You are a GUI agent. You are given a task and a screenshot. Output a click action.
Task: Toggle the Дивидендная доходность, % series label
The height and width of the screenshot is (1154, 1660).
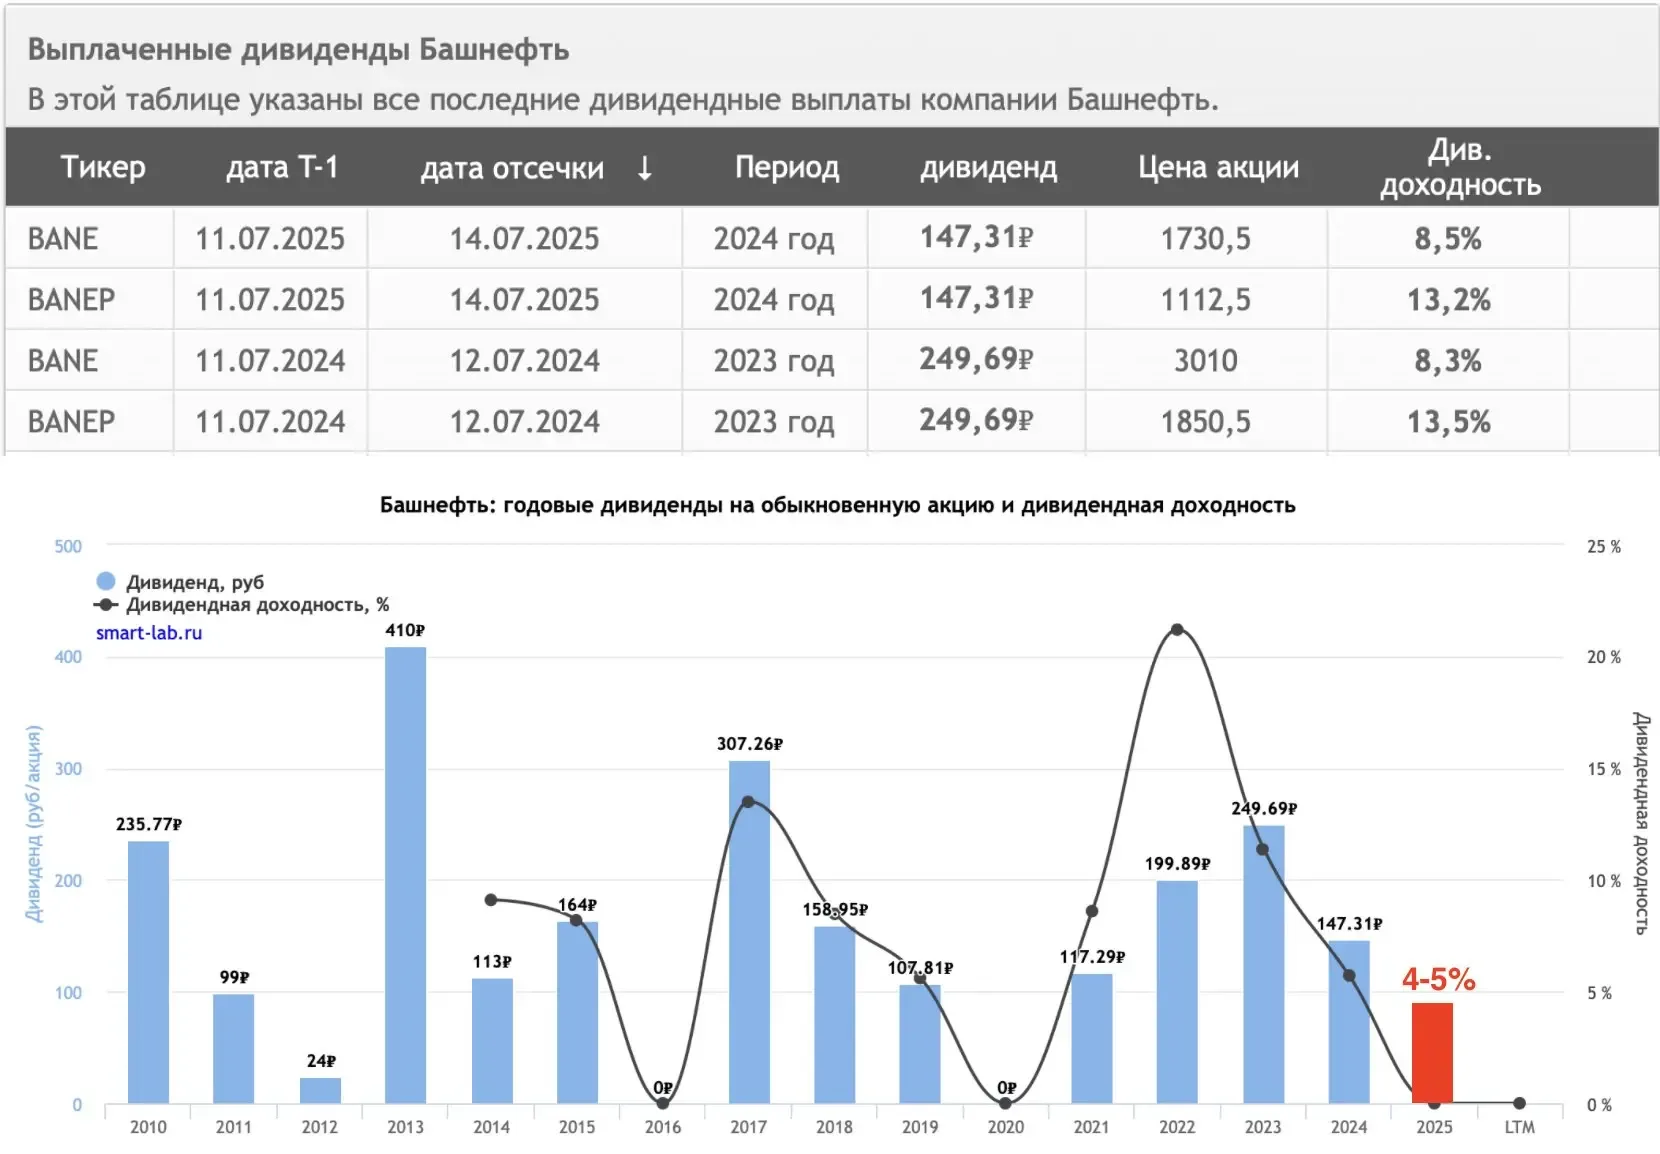click(257, 605)
